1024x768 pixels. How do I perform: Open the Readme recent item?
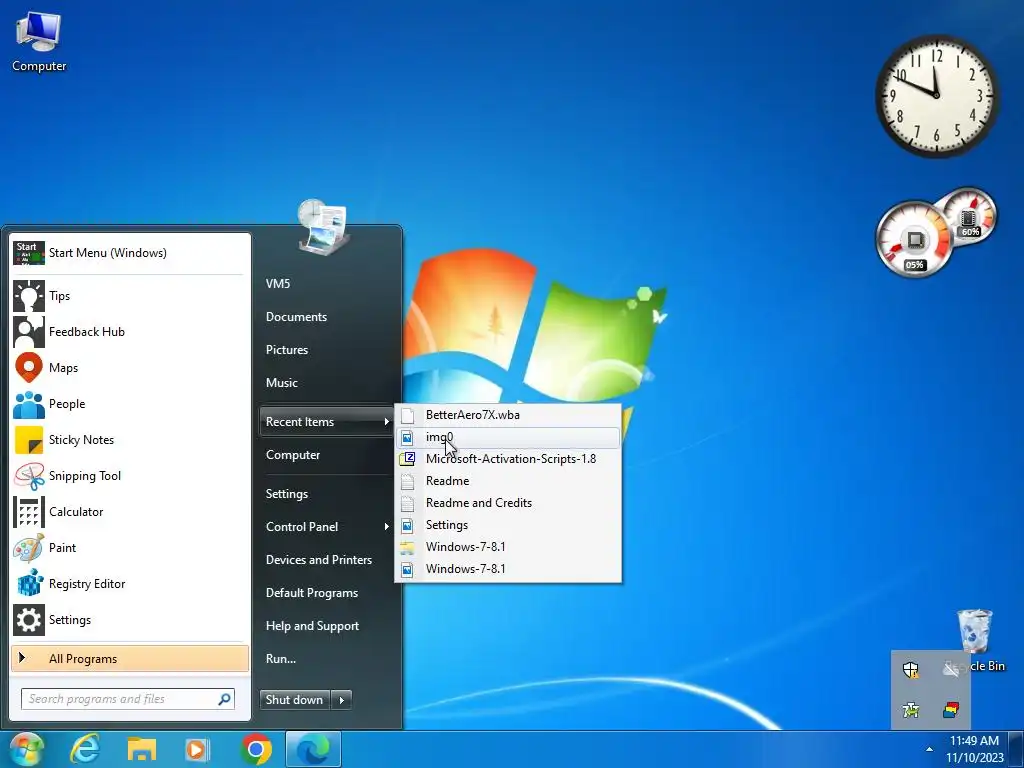[508, 481]
